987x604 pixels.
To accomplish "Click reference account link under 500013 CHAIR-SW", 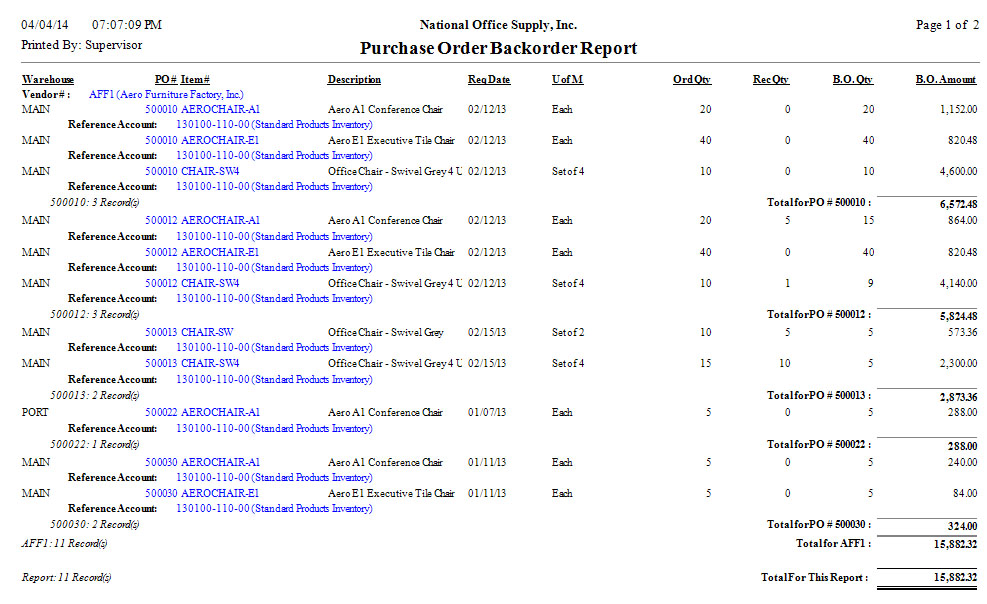I will tap(273, 348).
